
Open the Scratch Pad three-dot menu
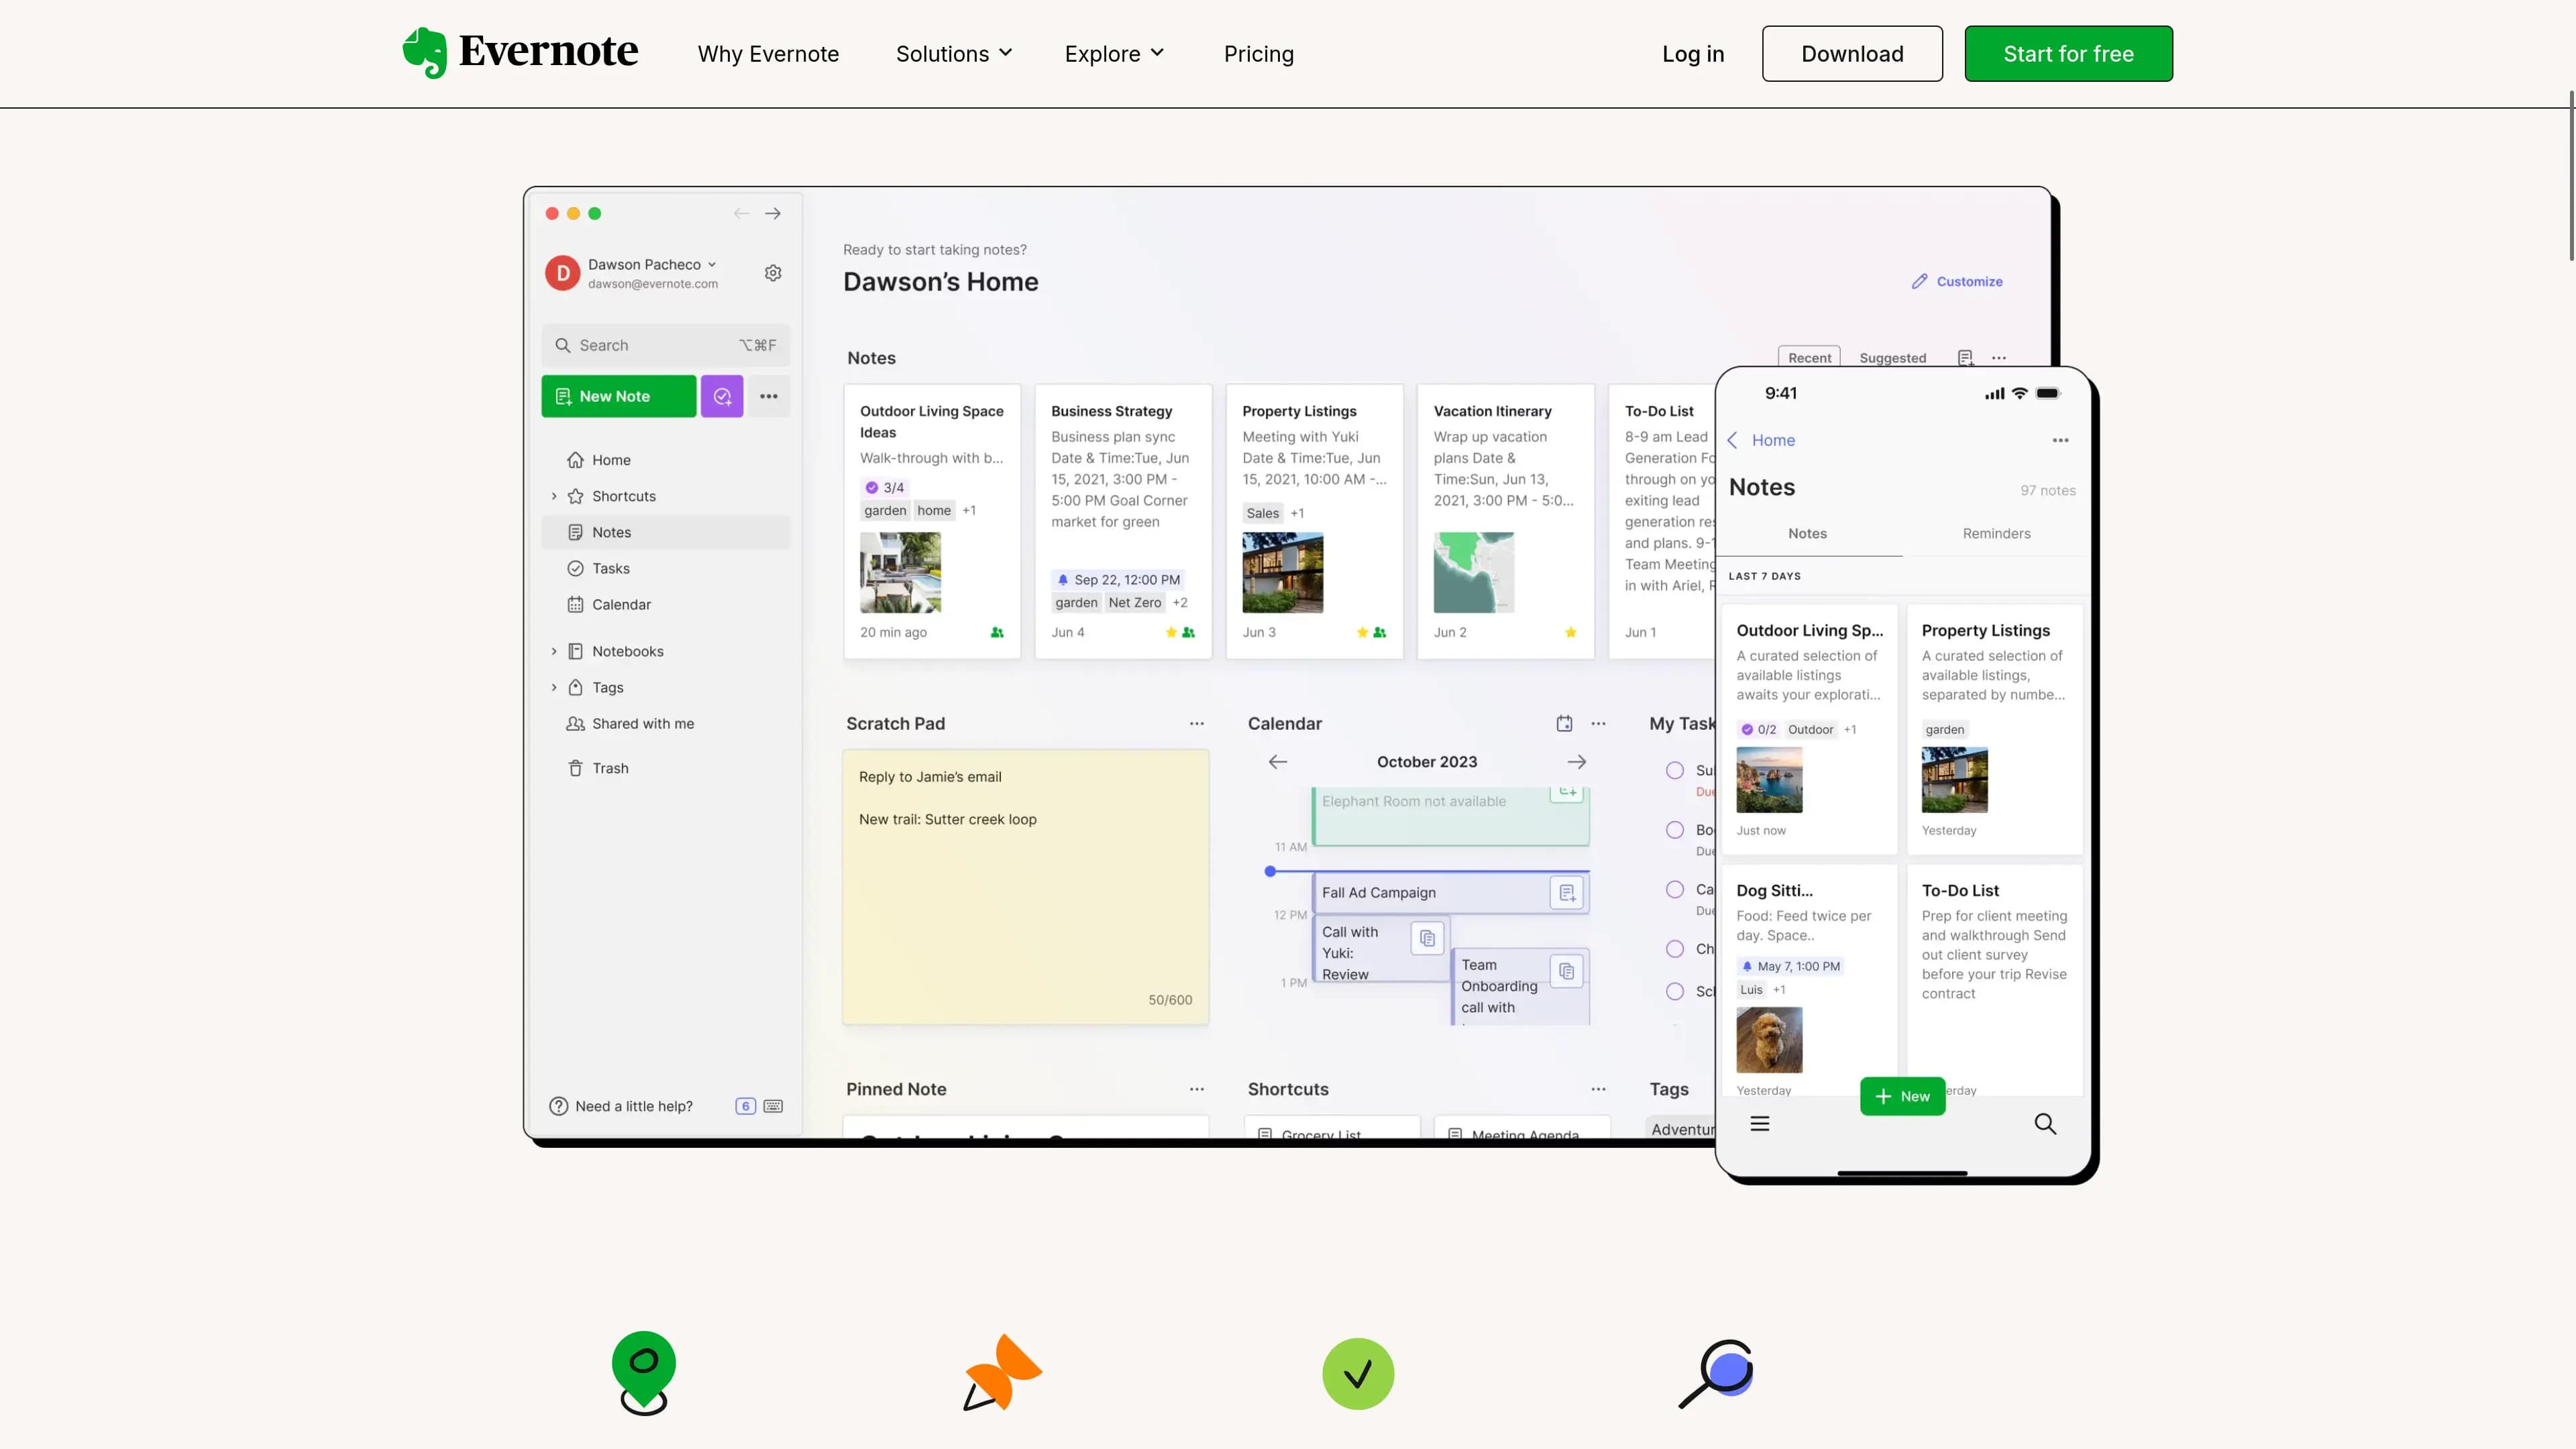(x=1197, y=723)
